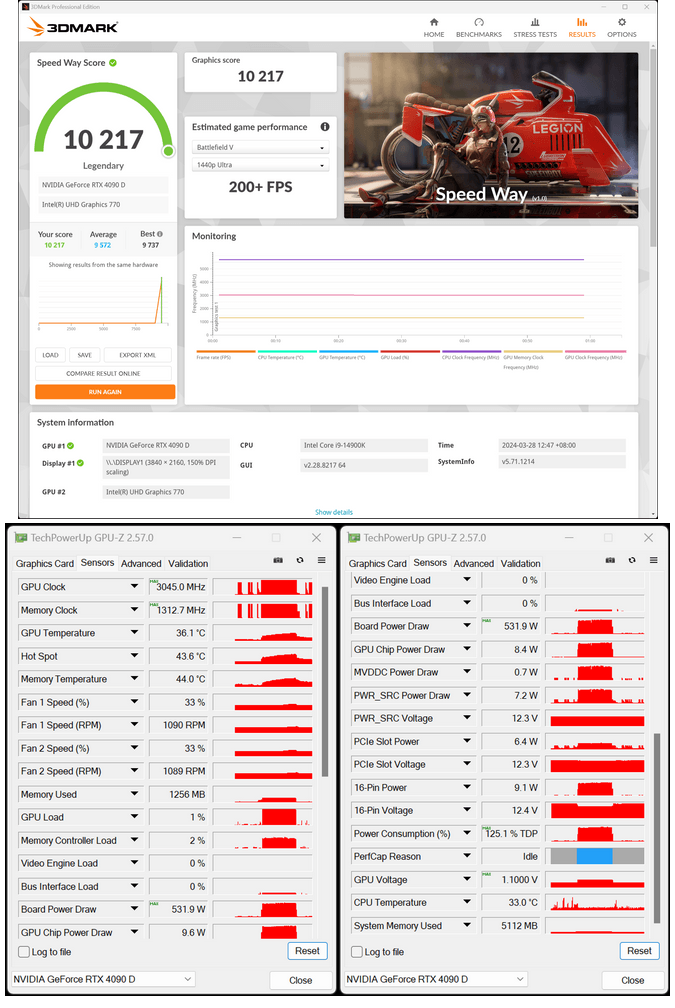Click Close button in left GPU-Z window
The height and width of the screenshot is (1008, 675).
(300, 980)
